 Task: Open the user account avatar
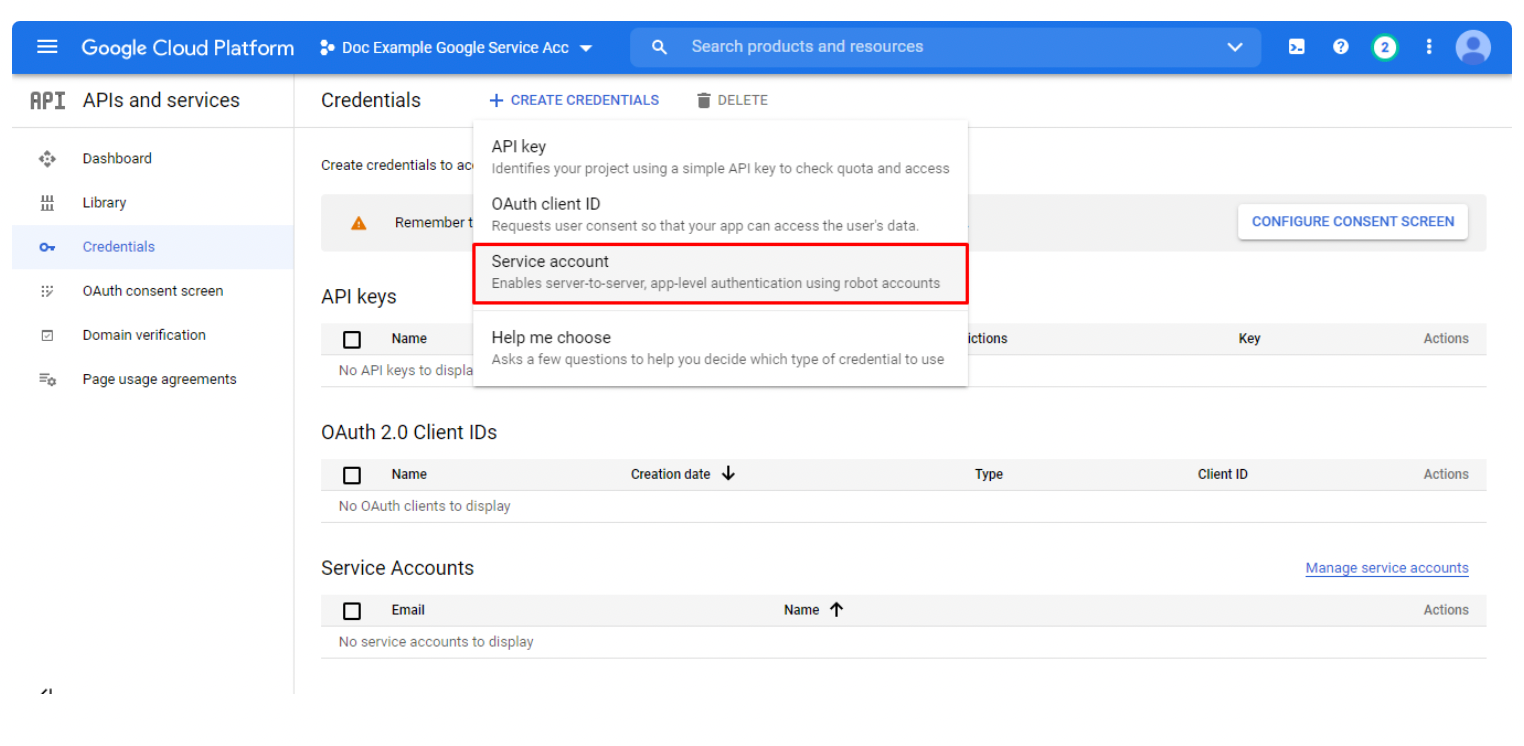1473,47
